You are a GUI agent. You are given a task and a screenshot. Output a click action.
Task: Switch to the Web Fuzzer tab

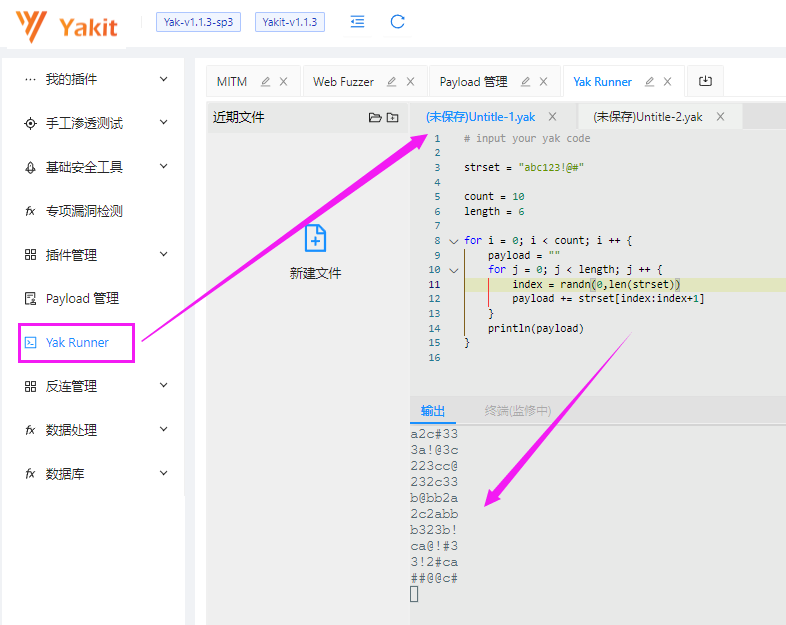tap(343, 82)
